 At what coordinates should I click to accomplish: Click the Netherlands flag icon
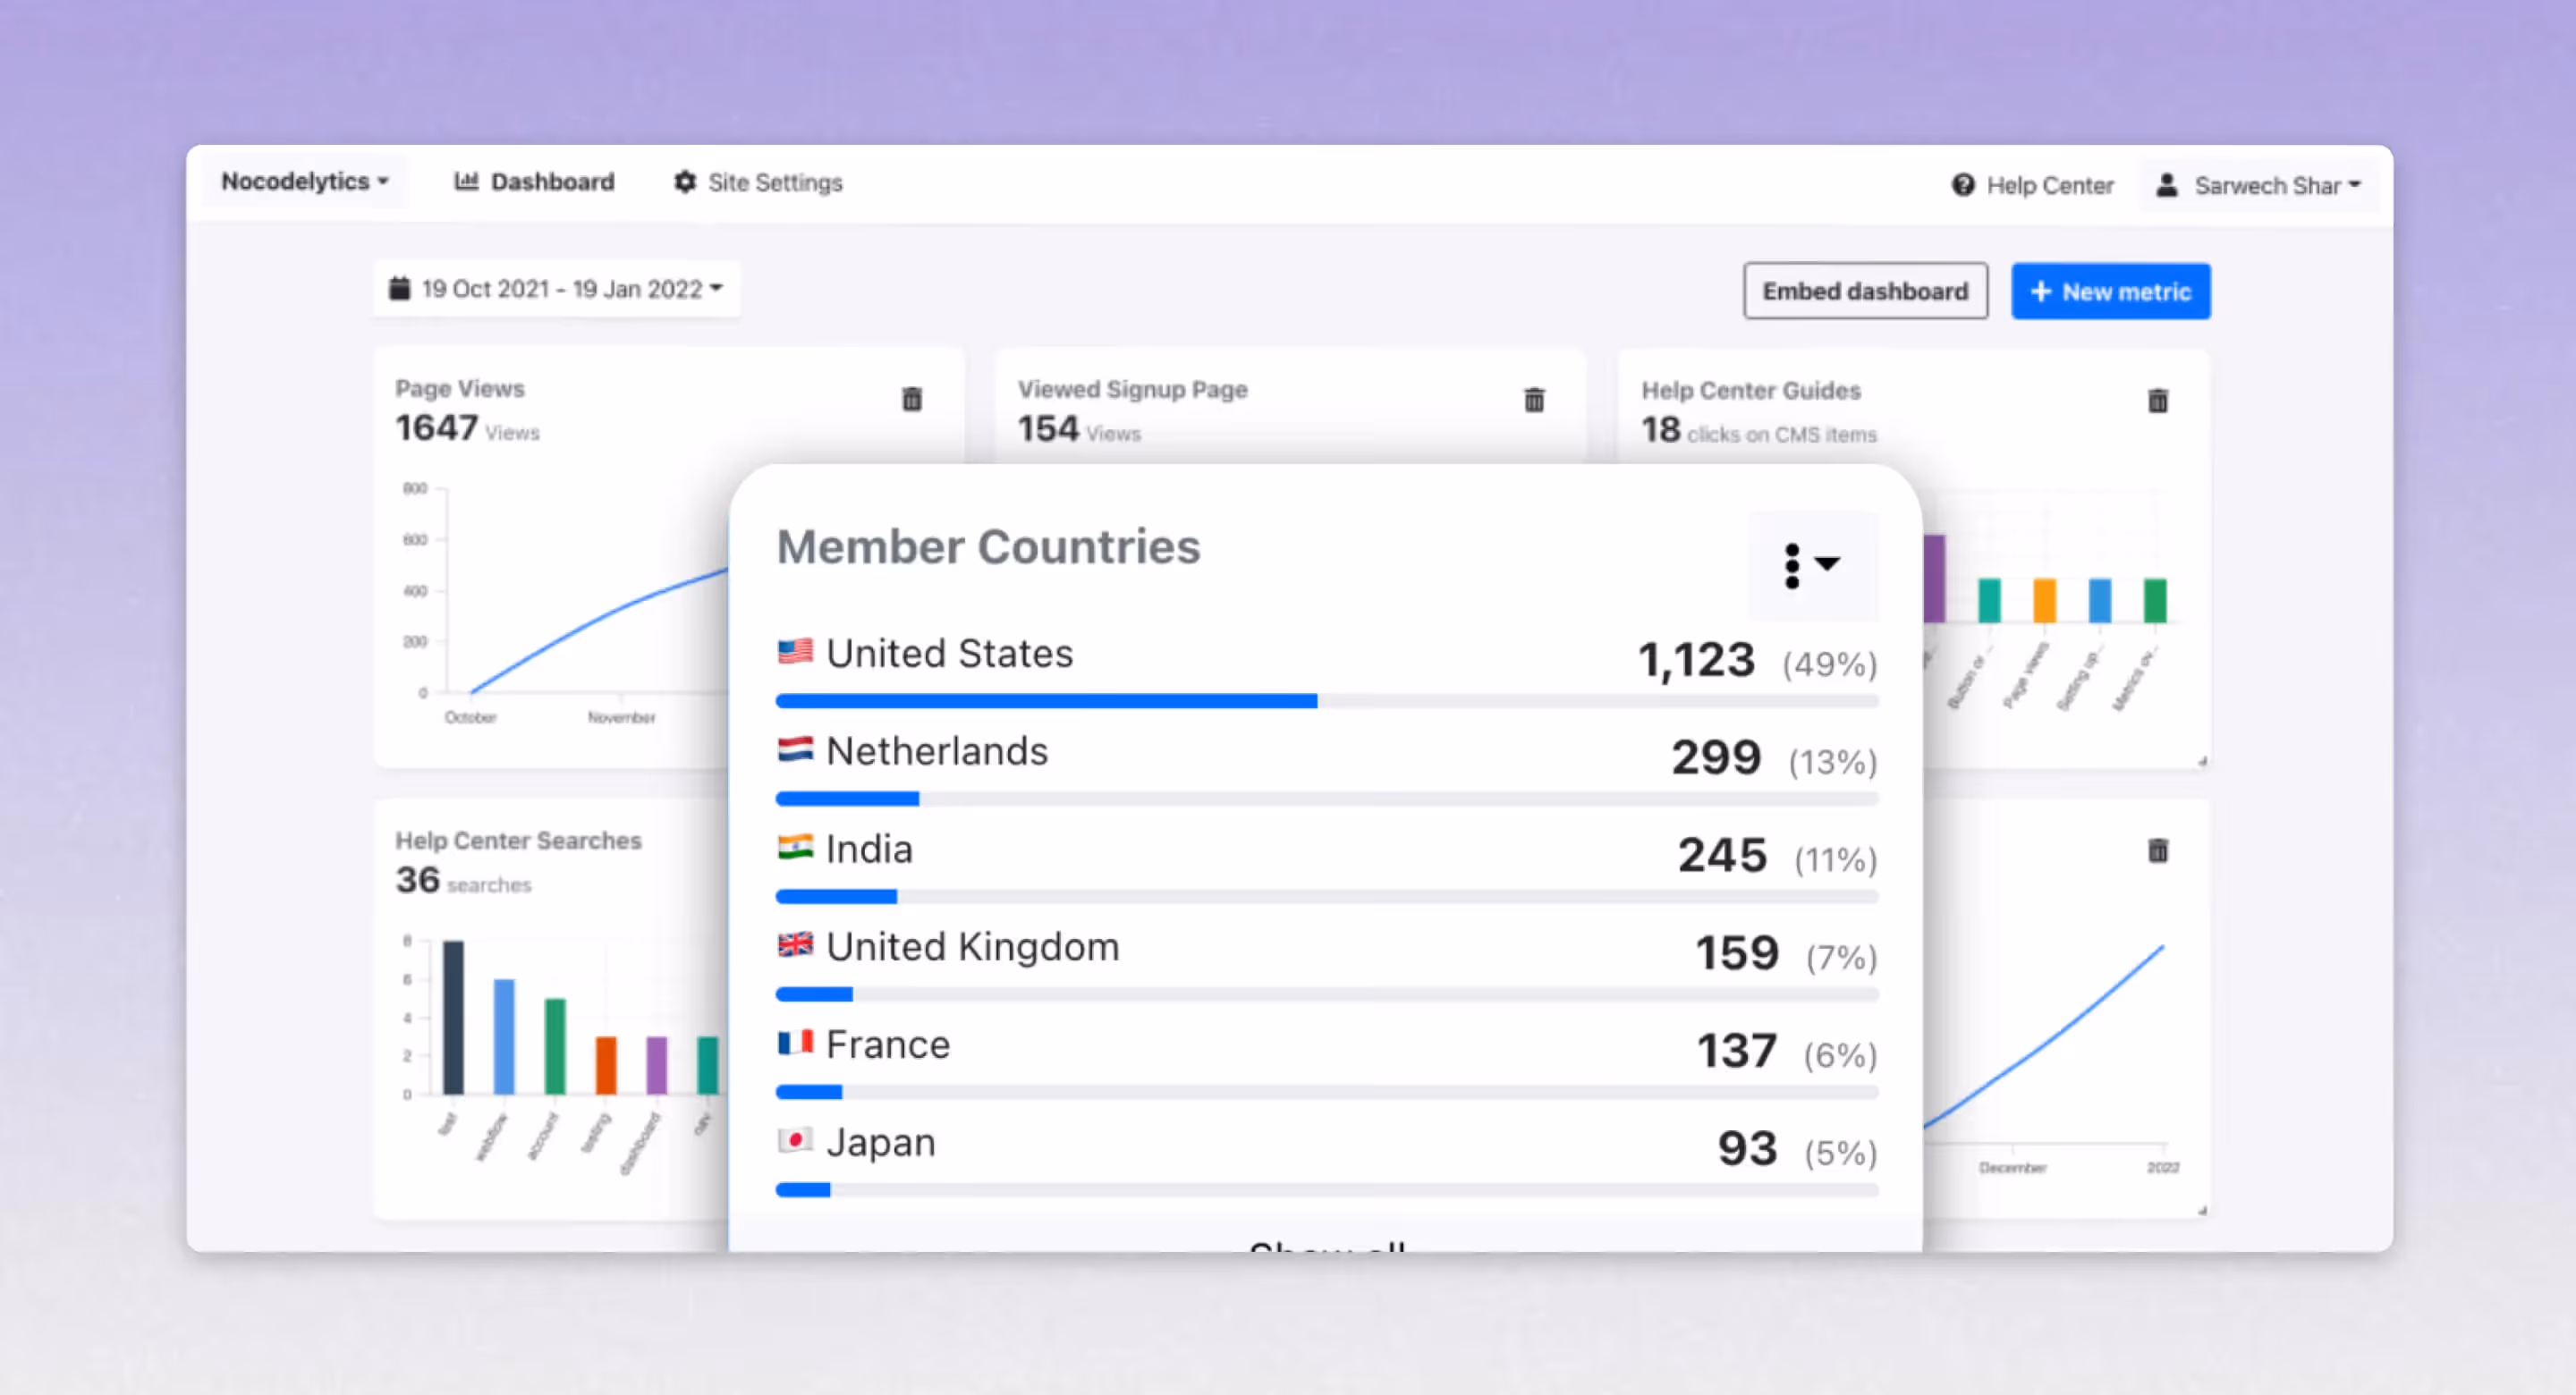point(795,749)
